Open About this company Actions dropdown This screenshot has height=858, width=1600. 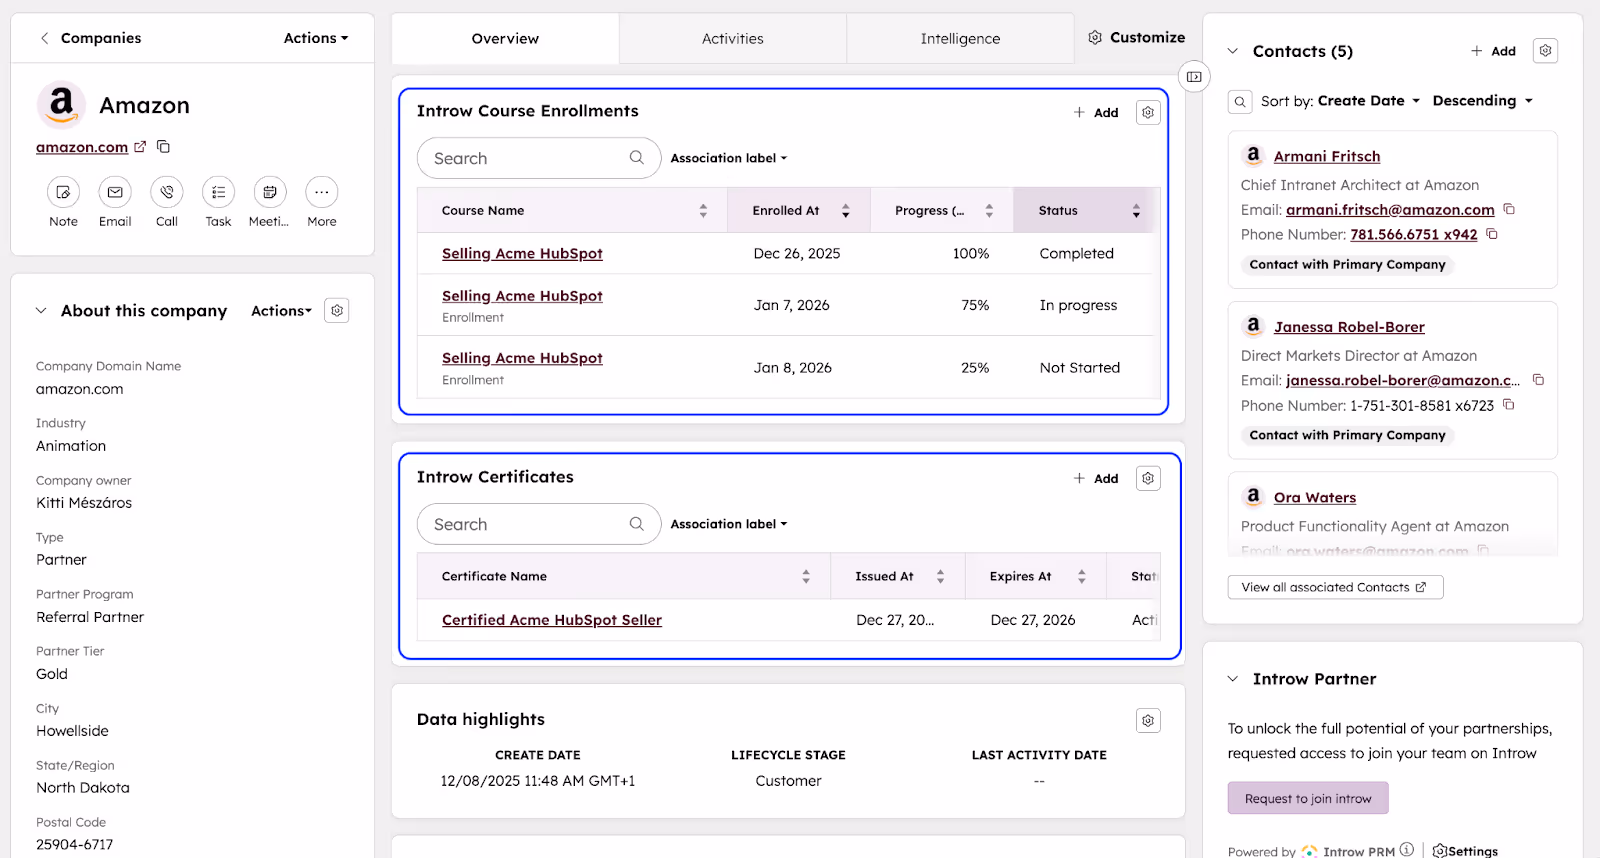pyautogui.click(x=281, y=311)
